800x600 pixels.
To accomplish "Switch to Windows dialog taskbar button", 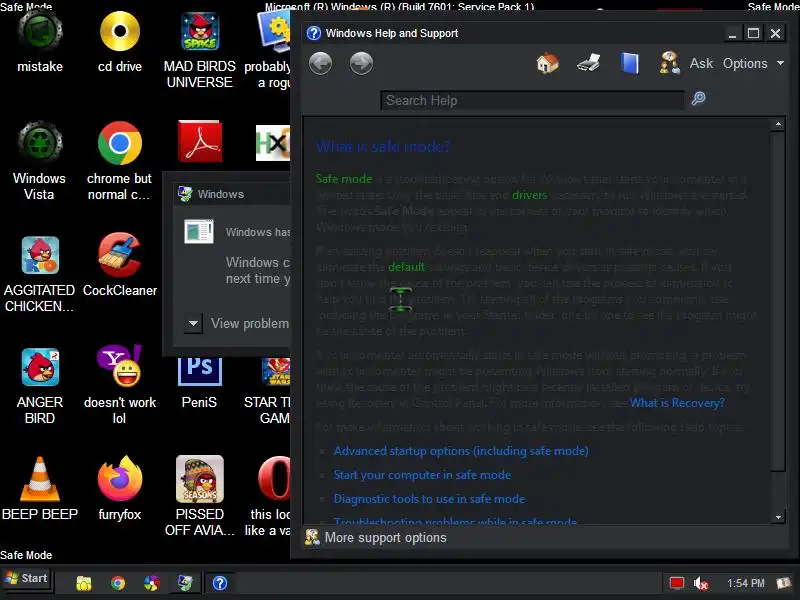I will point(185,583).
